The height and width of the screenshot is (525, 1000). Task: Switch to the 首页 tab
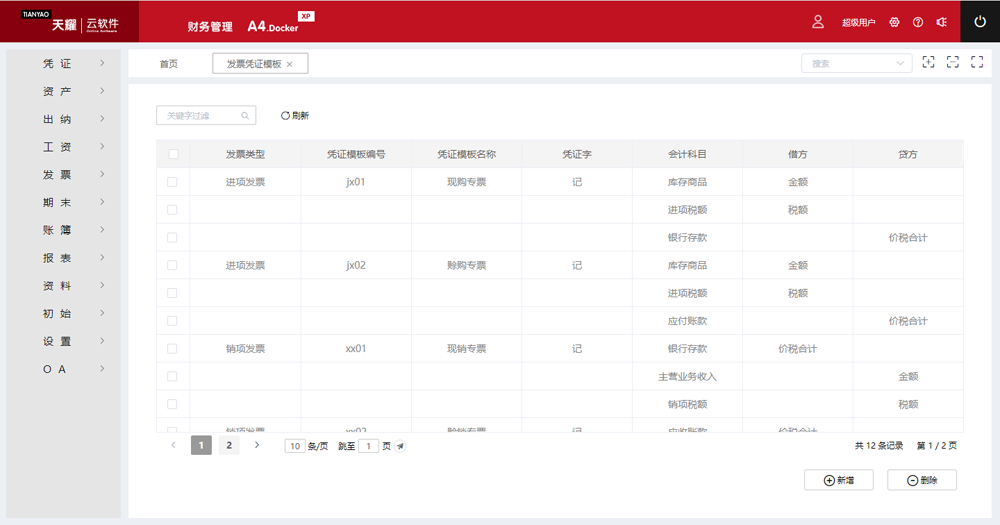pyautogui.click(x=169, y=63)
